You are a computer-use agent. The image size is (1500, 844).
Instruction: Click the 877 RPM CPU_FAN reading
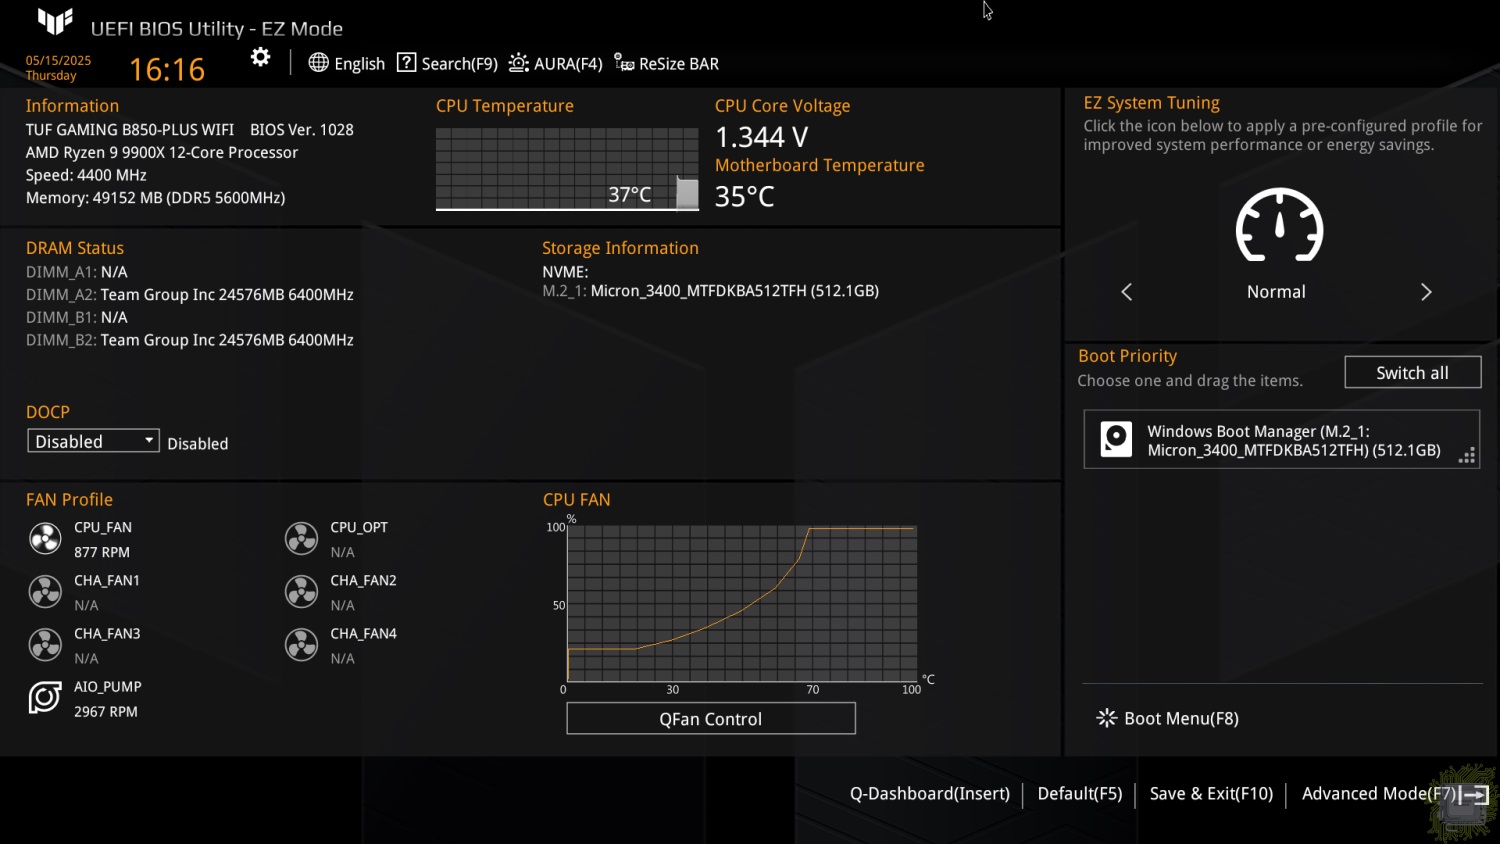click(102, 552)
